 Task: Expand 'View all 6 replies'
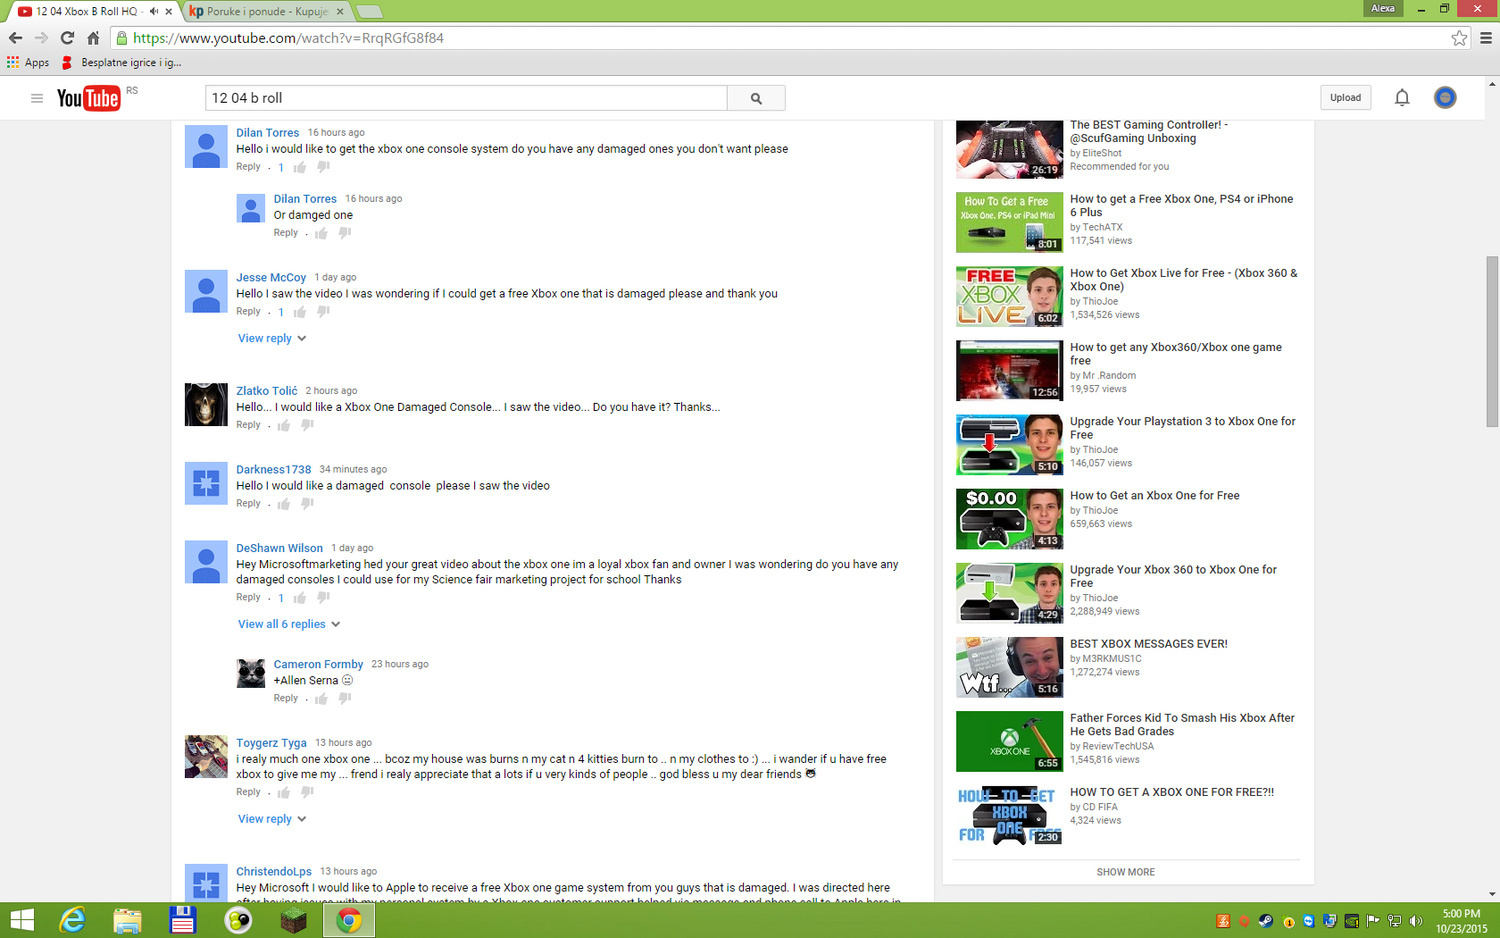[289, 624]
